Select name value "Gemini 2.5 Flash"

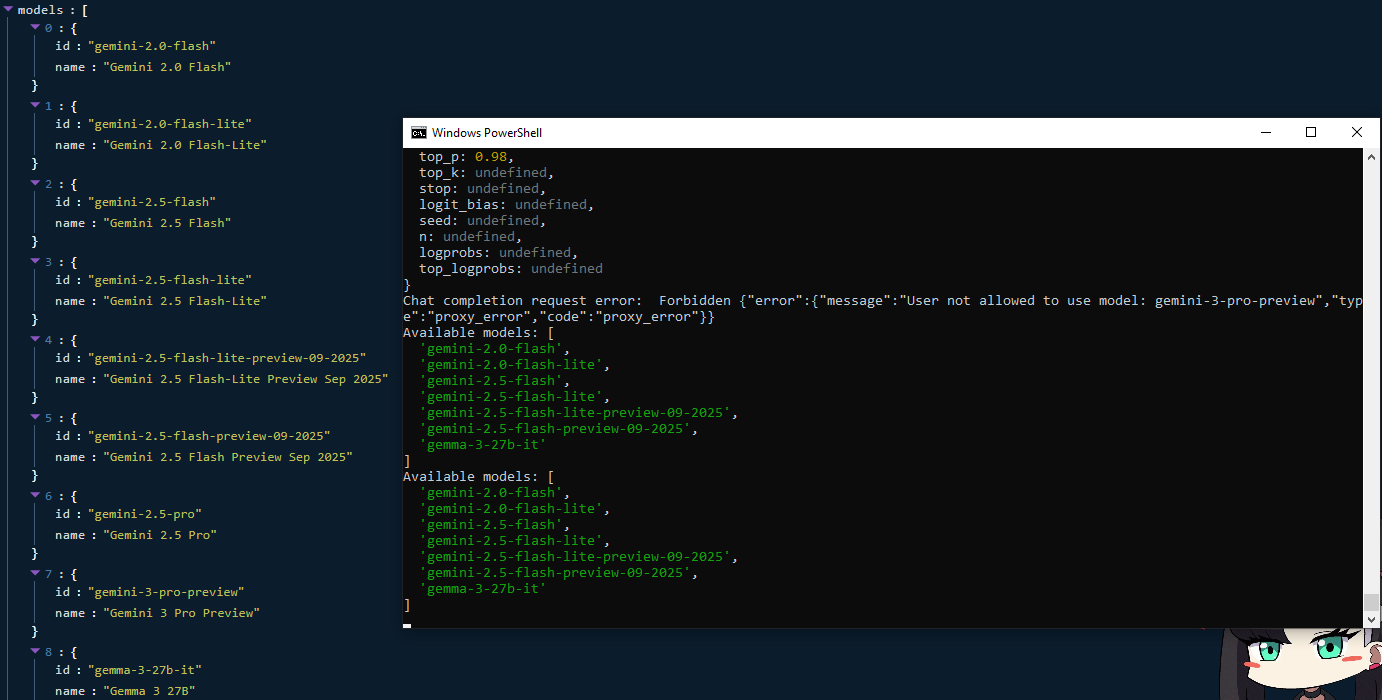(x=167, y=223)
